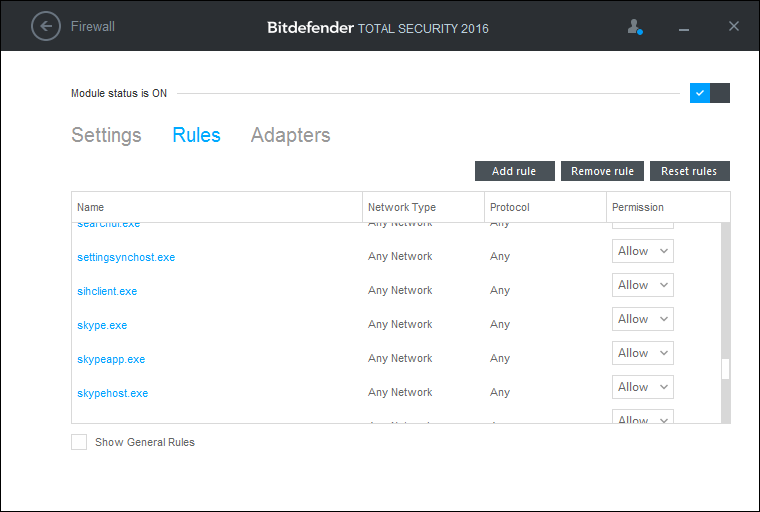Click the Firewall title label
The width and height of the screenshot is (760, 512).
tap(93, 26)
